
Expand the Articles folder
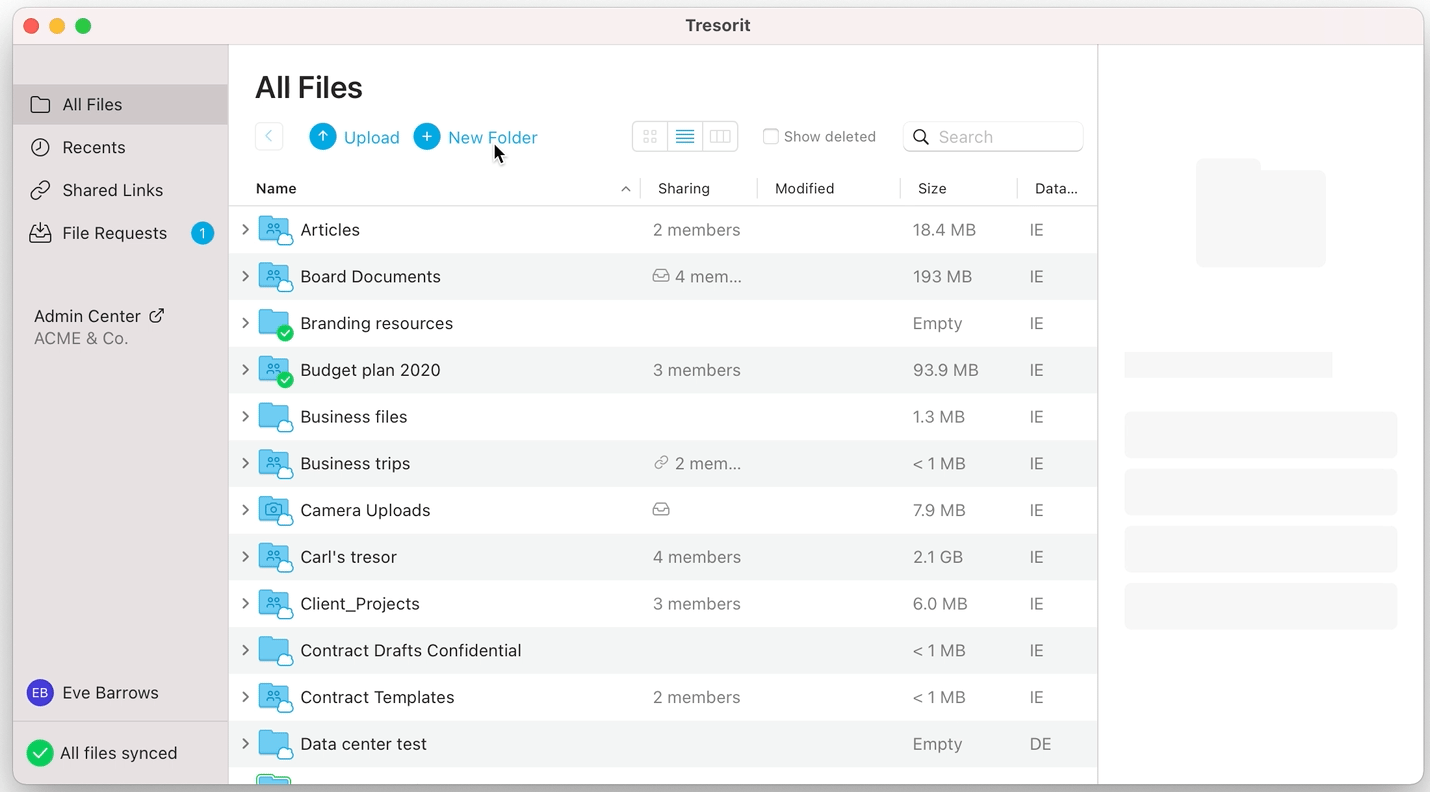[245, 230]
